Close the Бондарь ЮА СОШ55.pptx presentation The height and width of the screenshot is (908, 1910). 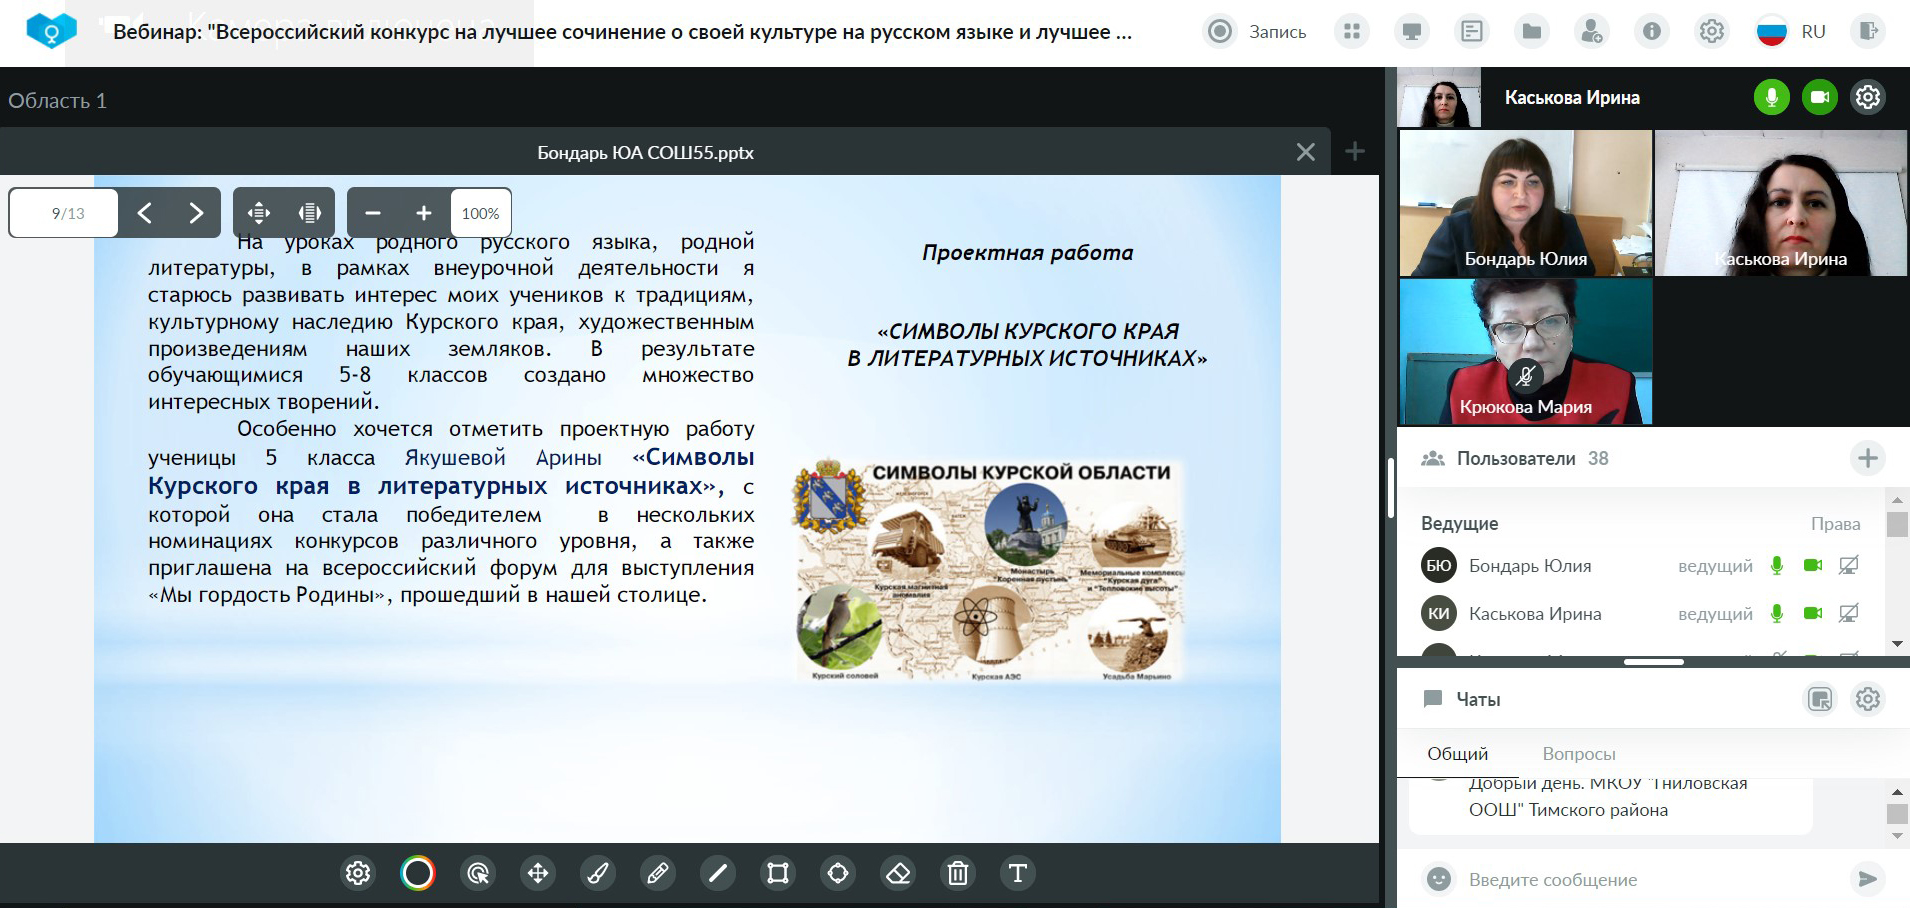coord(1306,152)
